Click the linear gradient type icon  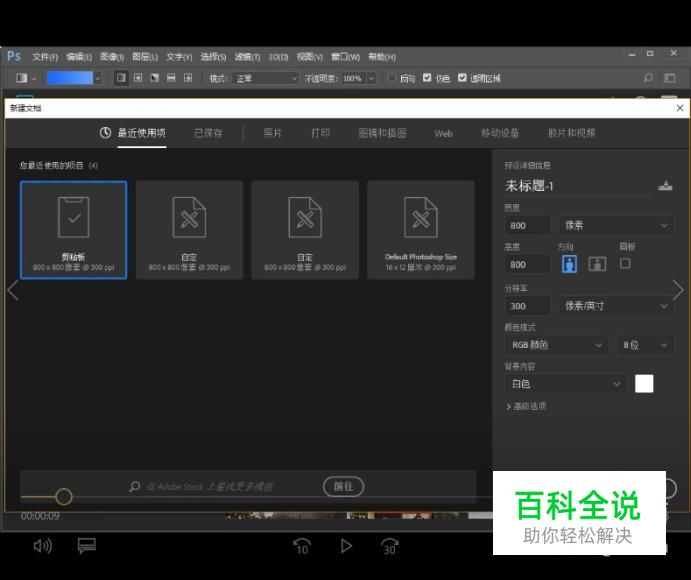(x=121, y=78)
